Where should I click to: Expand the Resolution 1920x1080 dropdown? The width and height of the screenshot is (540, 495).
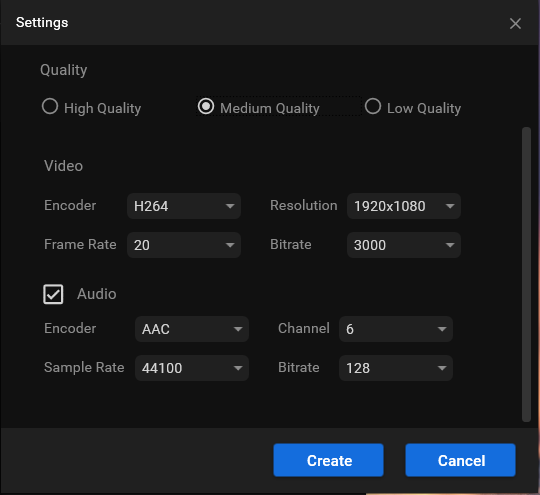point(404,206)
